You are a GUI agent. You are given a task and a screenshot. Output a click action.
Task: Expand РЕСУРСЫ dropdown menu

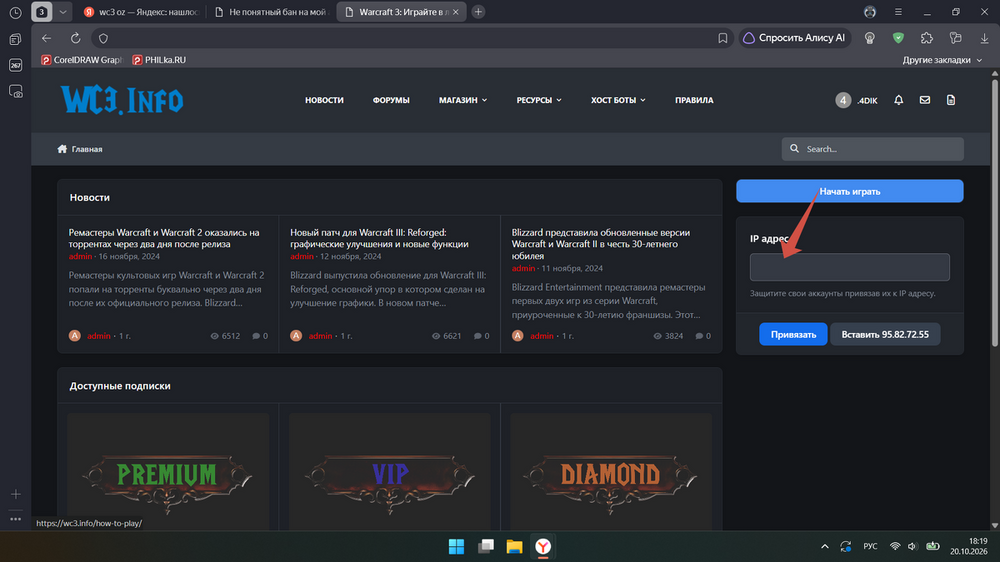pos(539,100)
